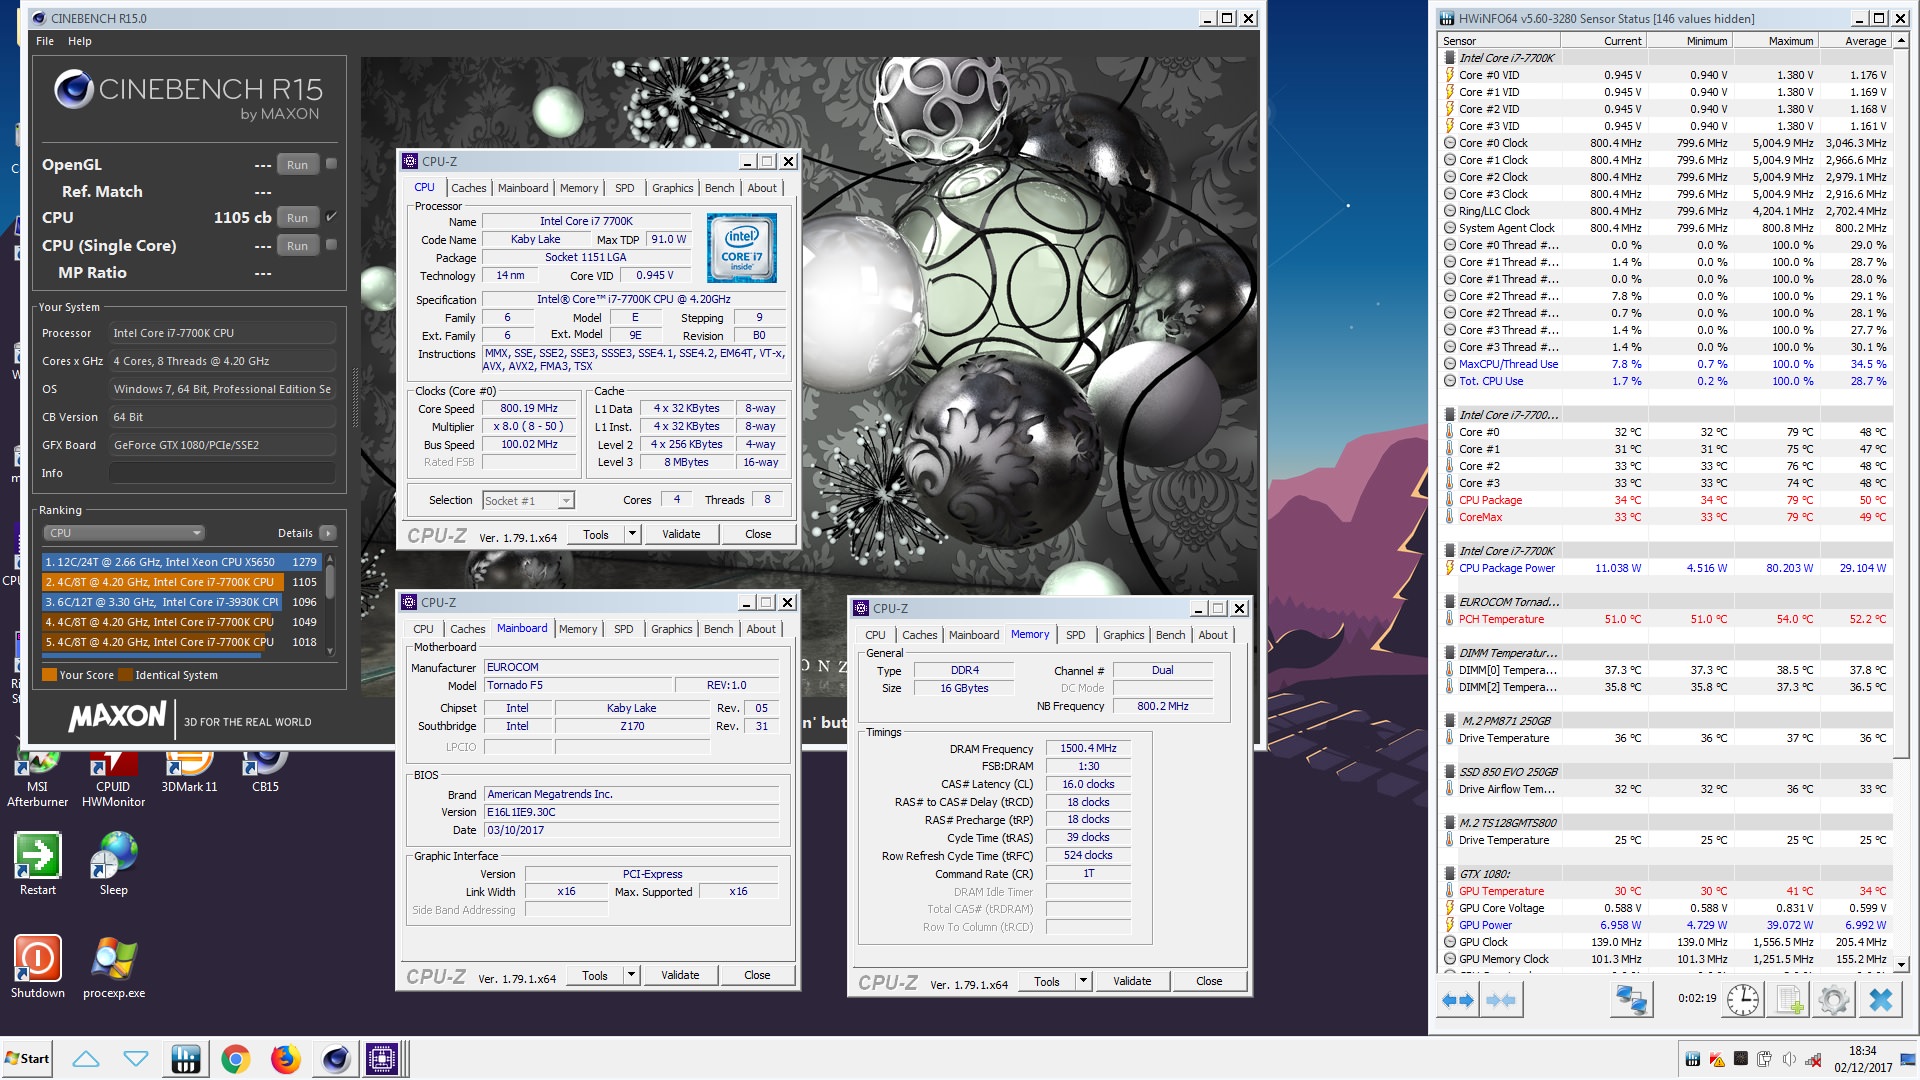The width and height of the screenshot is (1920, 1080).
Task: Start logging with HWiNFO spreadsheet-plus icon
Action: click(1790, 1000)
